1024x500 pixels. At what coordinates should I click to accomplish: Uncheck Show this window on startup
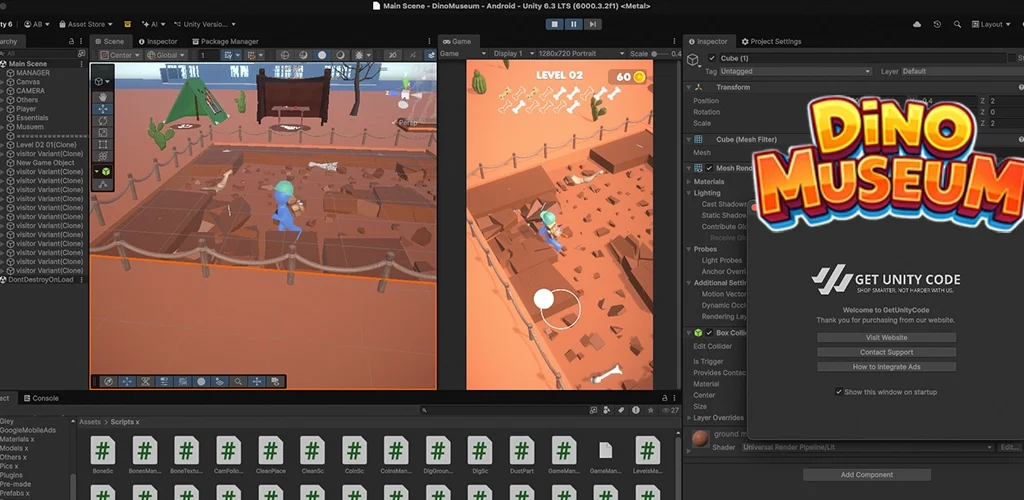839,392
